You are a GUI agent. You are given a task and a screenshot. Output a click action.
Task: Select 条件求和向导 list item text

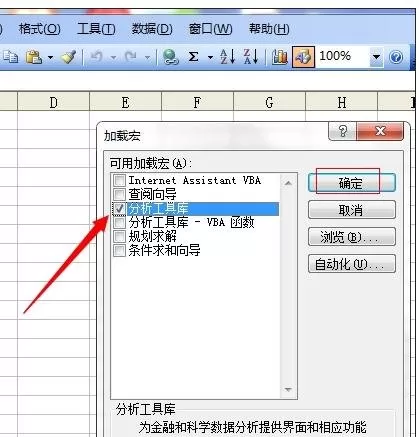(x=165, y=250)
